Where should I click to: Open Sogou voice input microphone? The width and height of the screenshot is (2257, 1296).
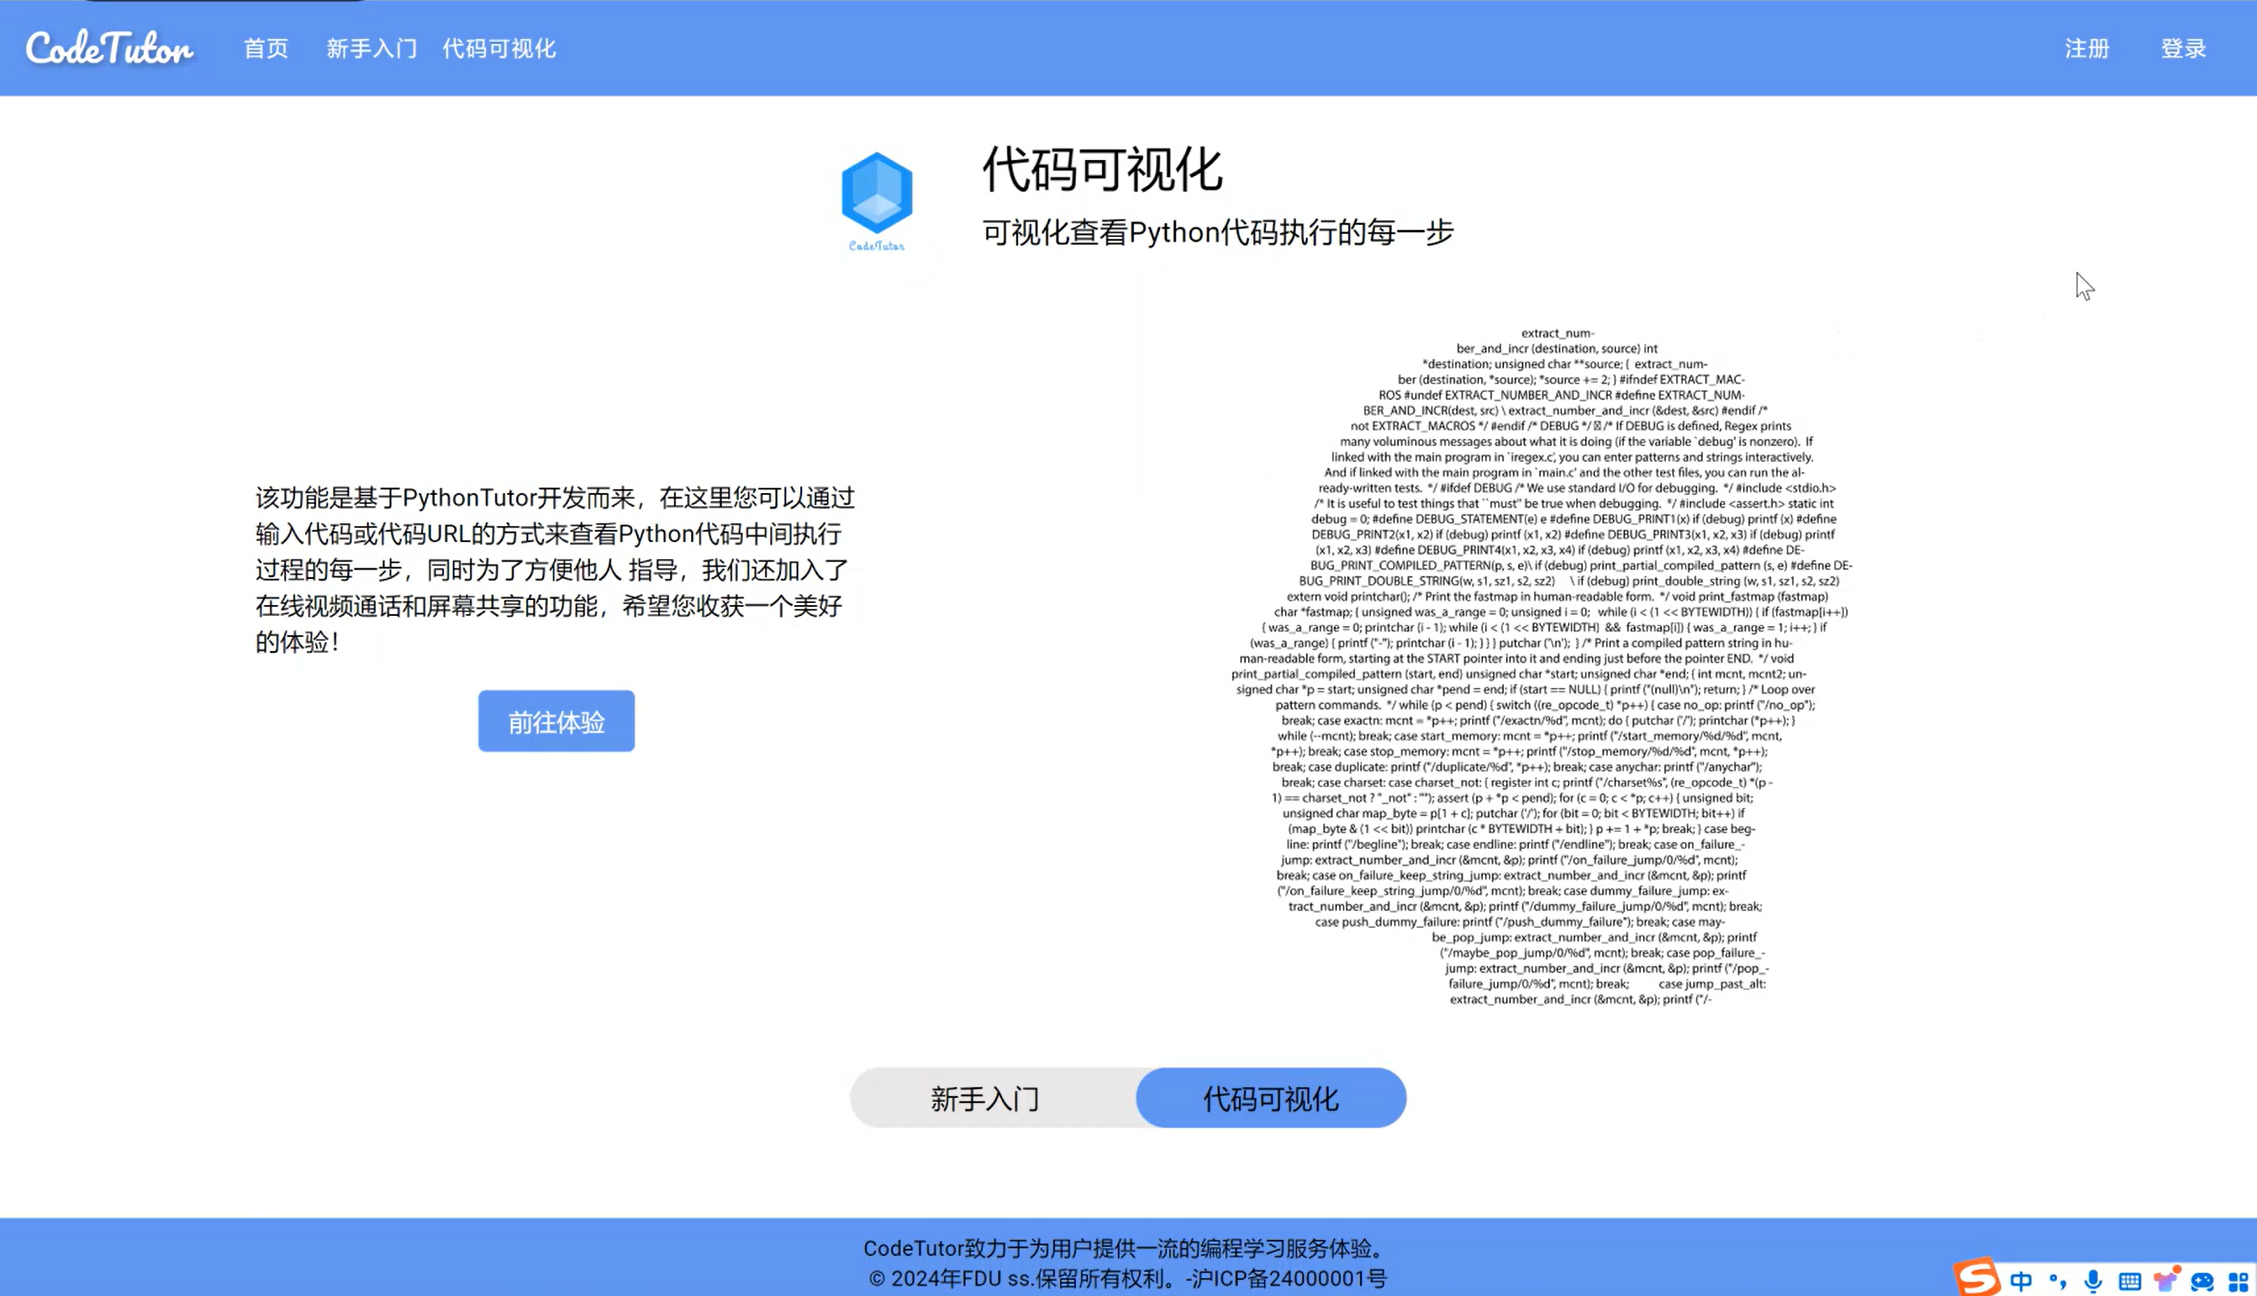[x=2093, y=1280]
